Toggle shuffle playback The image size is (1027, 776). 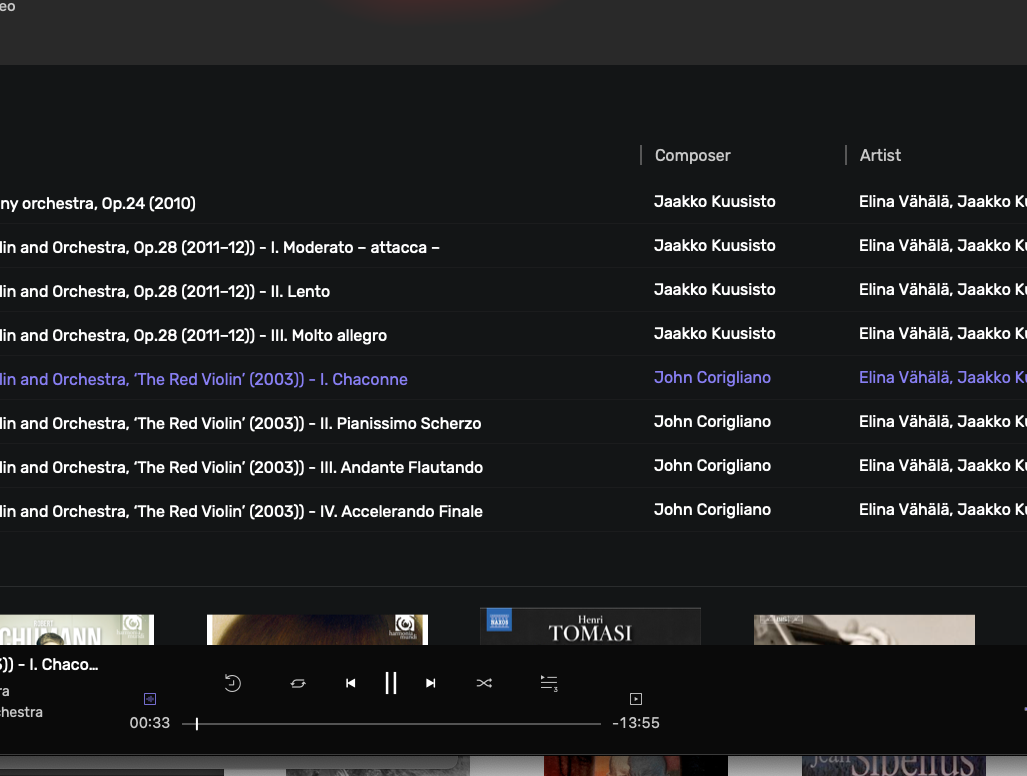pyautogui.click(x=484, y=683)
